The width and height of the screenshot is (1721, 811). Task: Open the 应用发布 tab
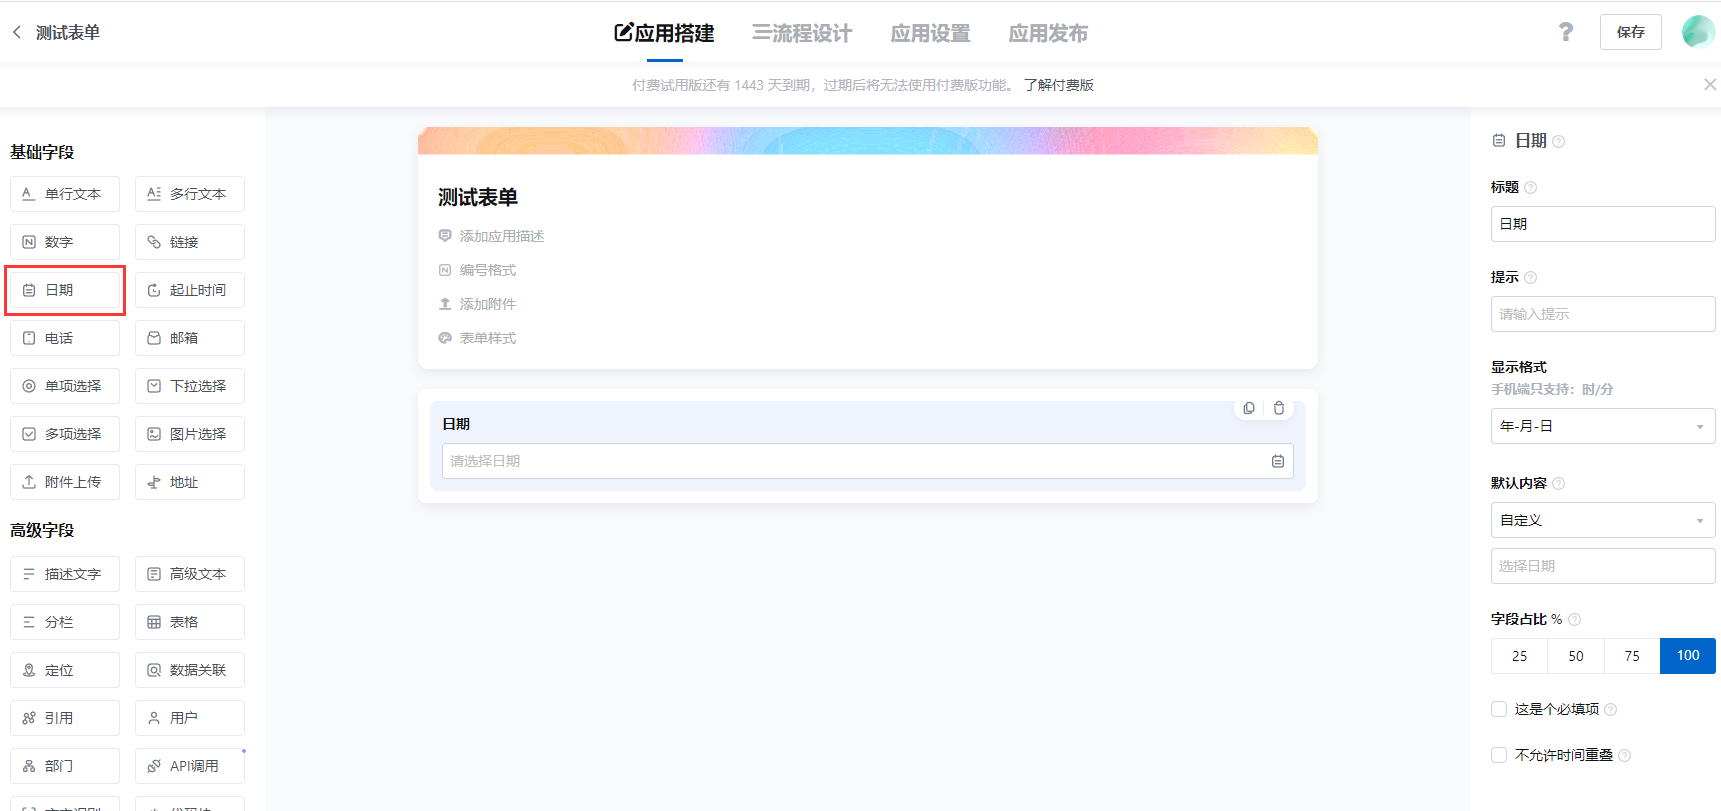(x=1047, y=33)
